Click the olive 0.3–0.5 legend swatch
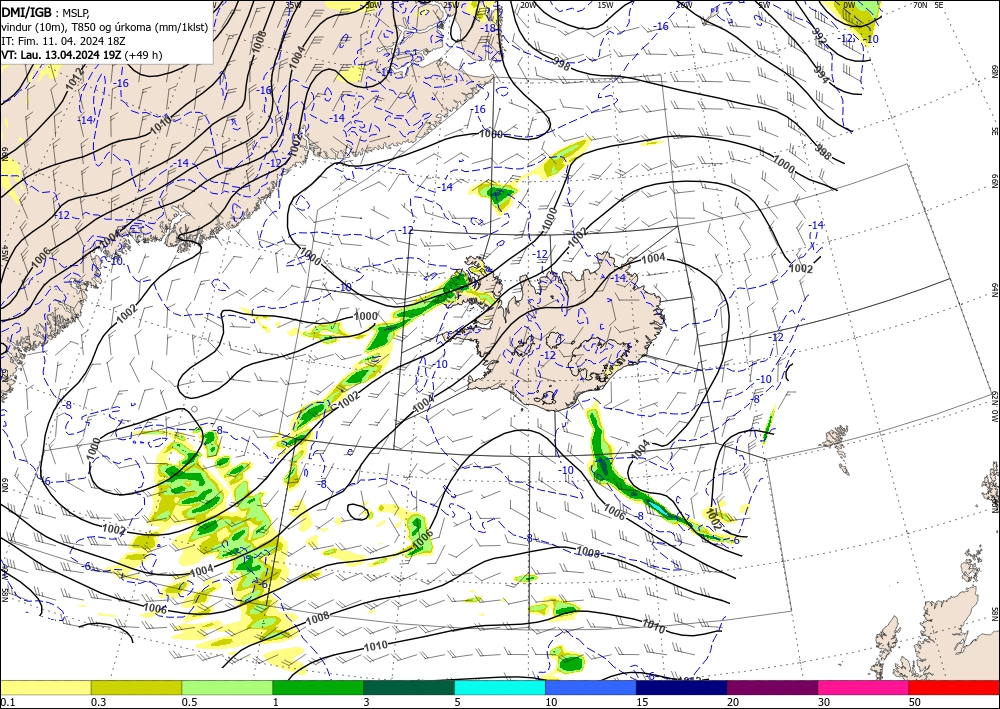The image size is (1000, 709). point(136,687)
